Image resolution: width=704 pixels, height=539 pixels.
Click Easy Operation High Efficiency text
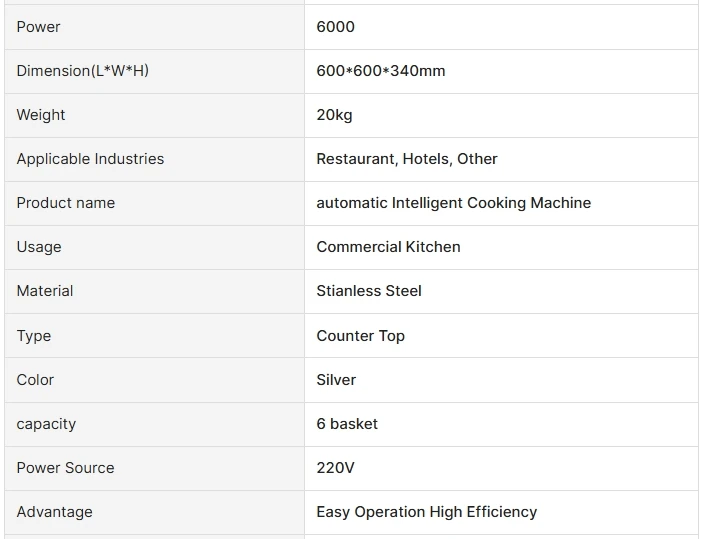pos(426,512)
